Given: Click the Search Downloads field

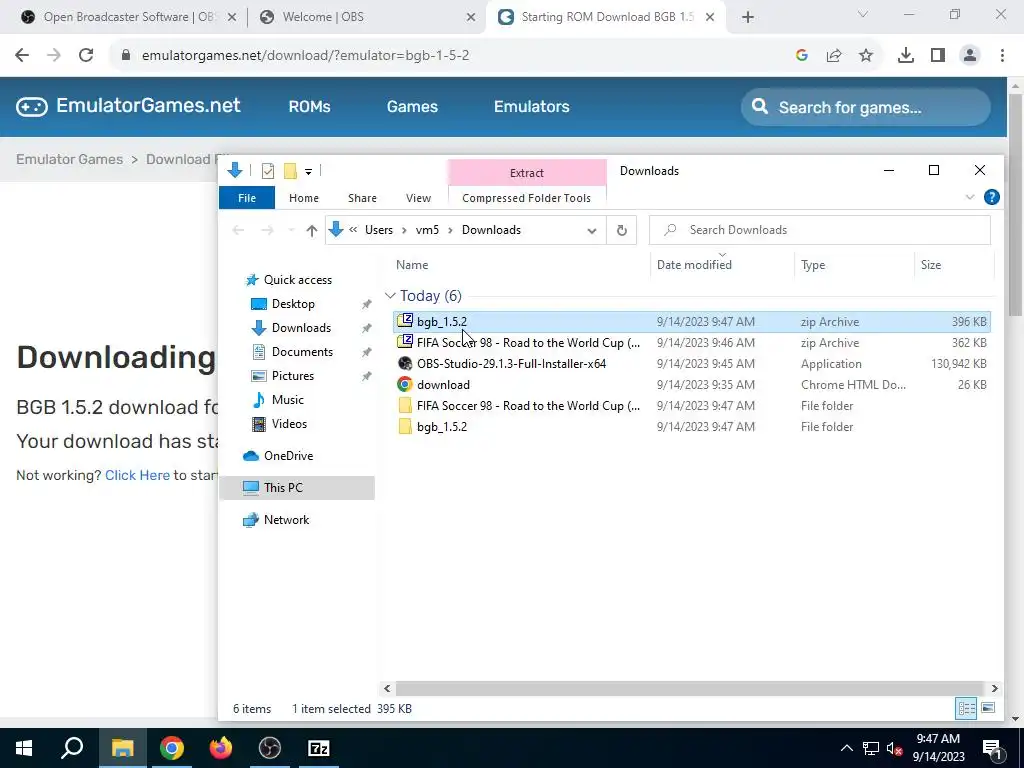Looking at the screenshot, I should coord(820,230).
